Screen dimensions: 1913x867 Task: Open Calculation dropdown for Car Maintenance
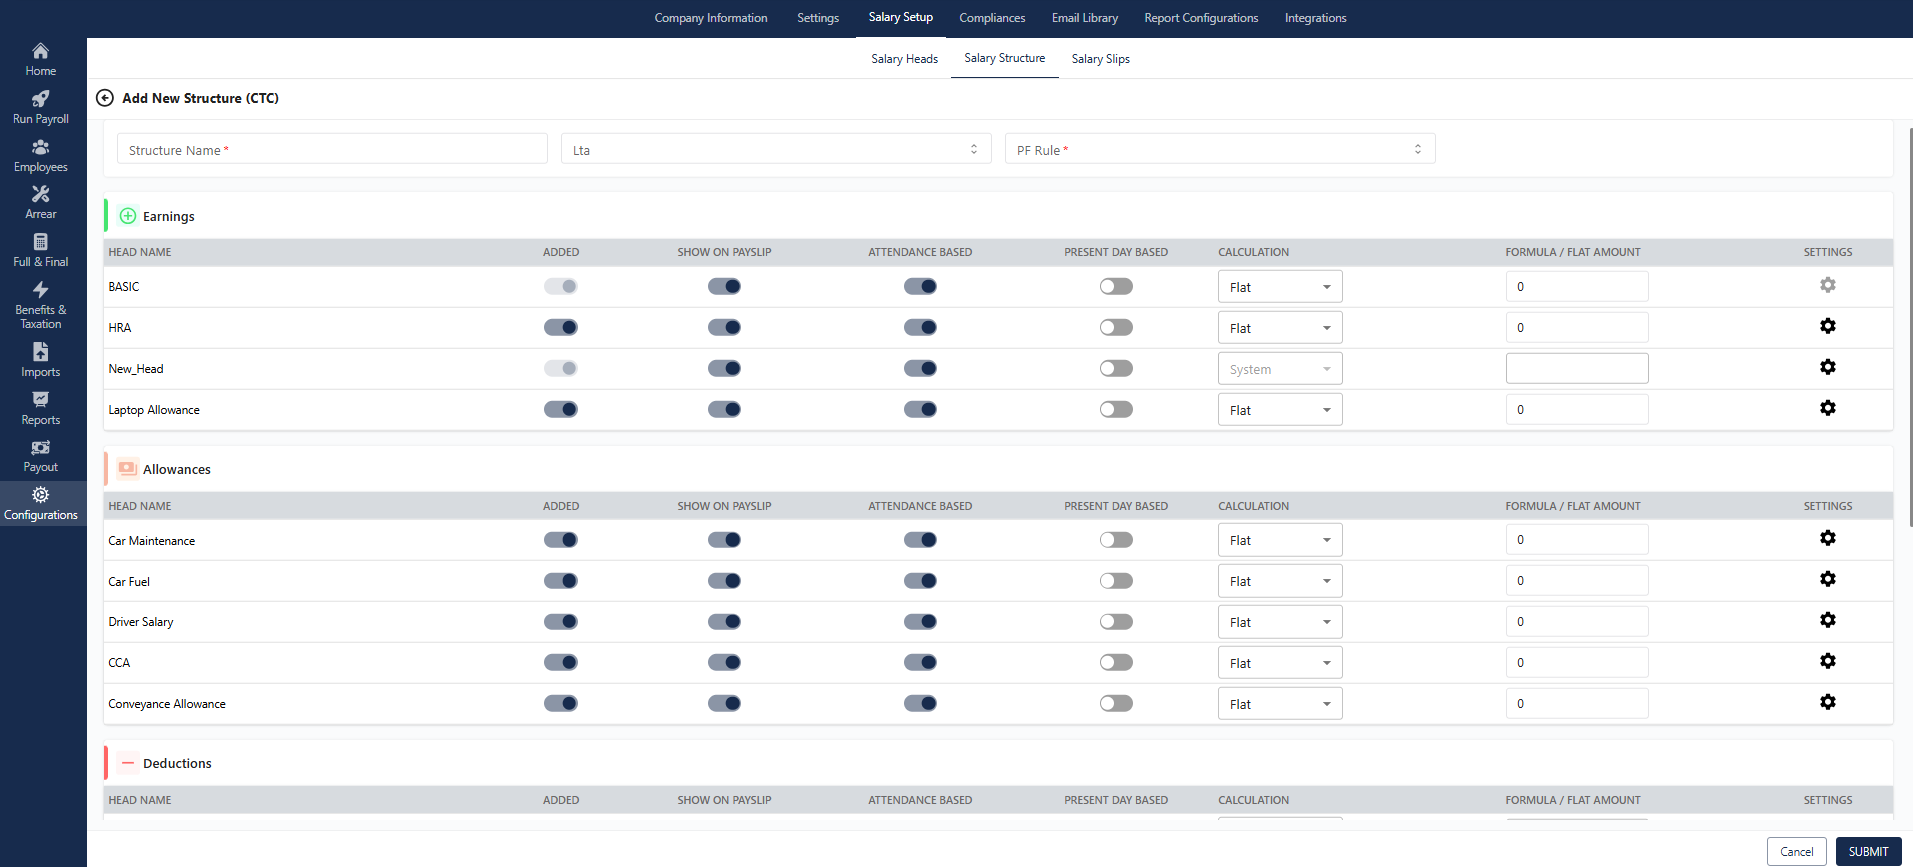[1280, 540]
